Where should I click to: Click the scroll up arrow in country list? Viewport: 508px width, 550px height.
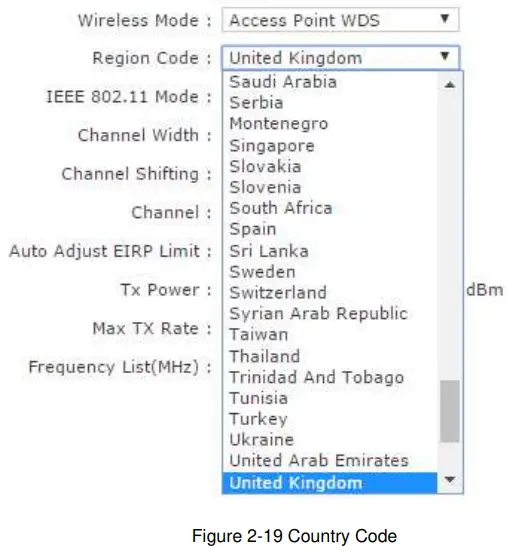[450, 85]
